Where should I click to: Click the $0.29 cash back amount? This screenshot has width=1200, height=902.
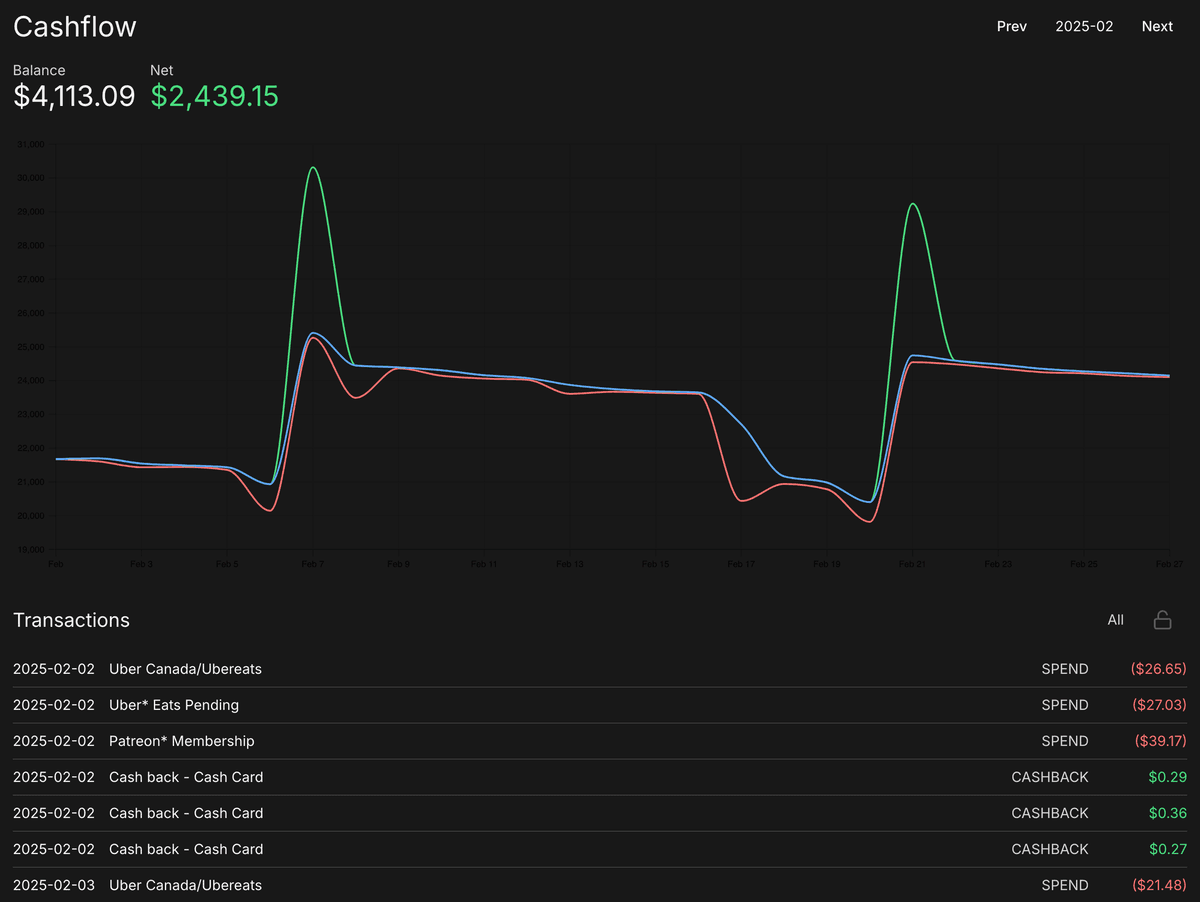tap(1167, 777)
